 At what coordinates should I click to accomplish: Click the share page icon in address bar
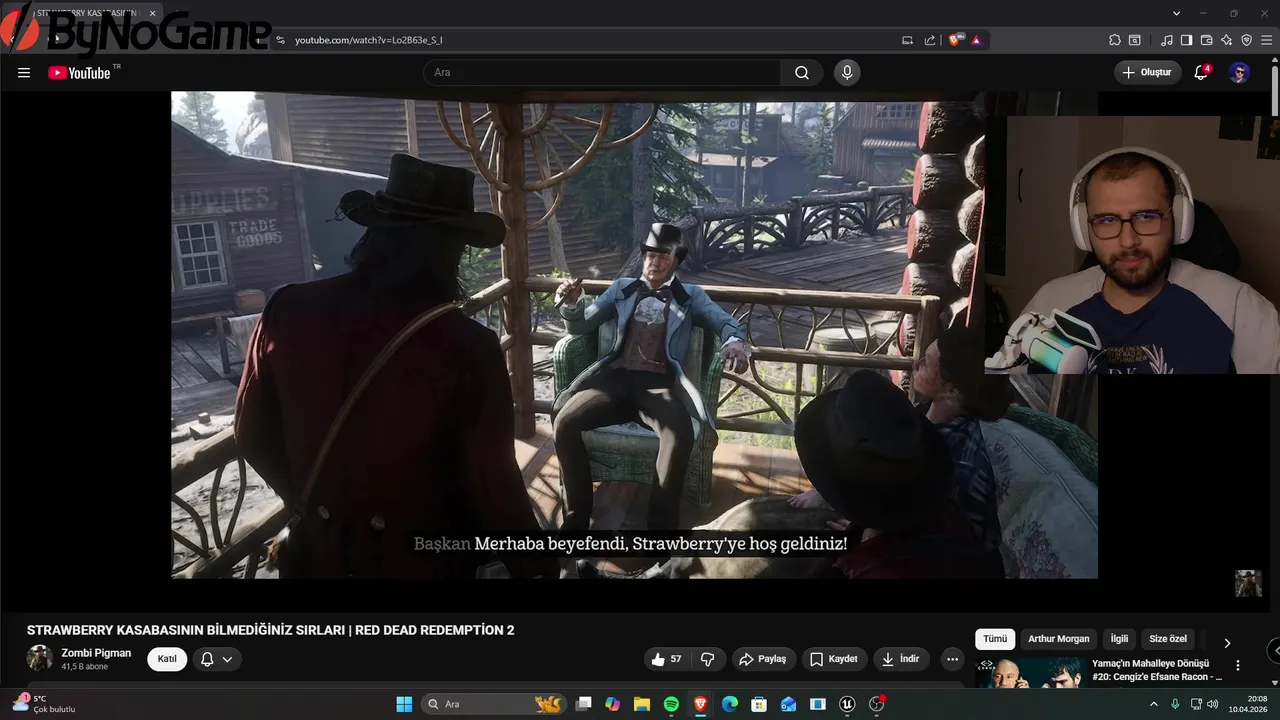(x=930, y=40)
